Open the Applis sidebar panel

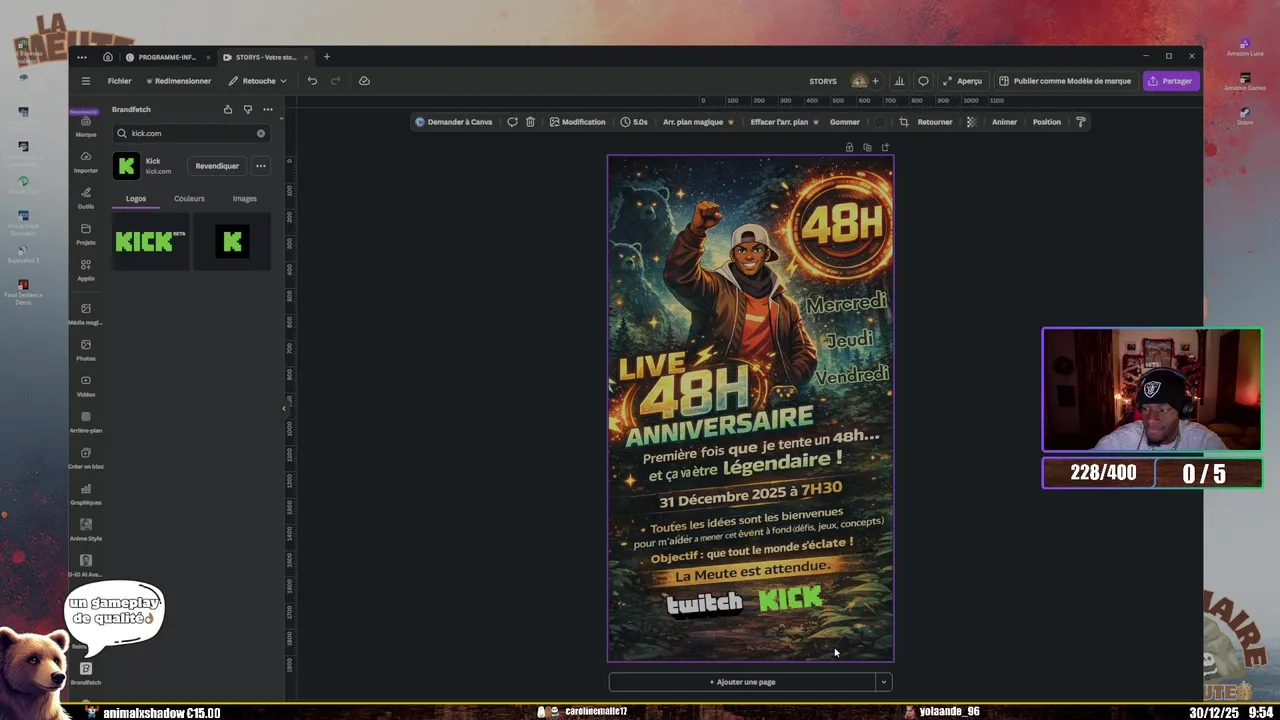(x=86, y=270)
